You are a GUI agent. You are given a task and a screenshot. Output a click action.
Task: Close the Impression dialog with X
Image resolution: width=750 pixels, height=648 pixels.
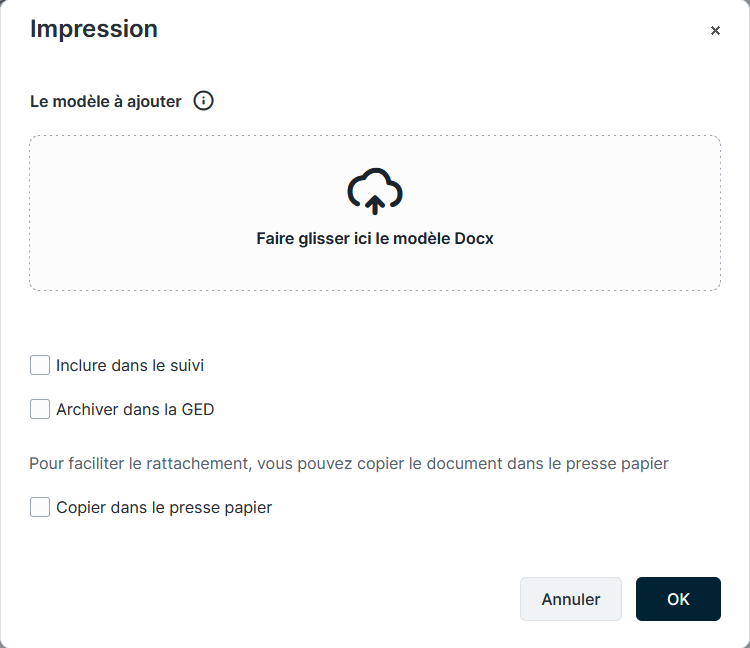pyautogui.click(x=715, y=31)
